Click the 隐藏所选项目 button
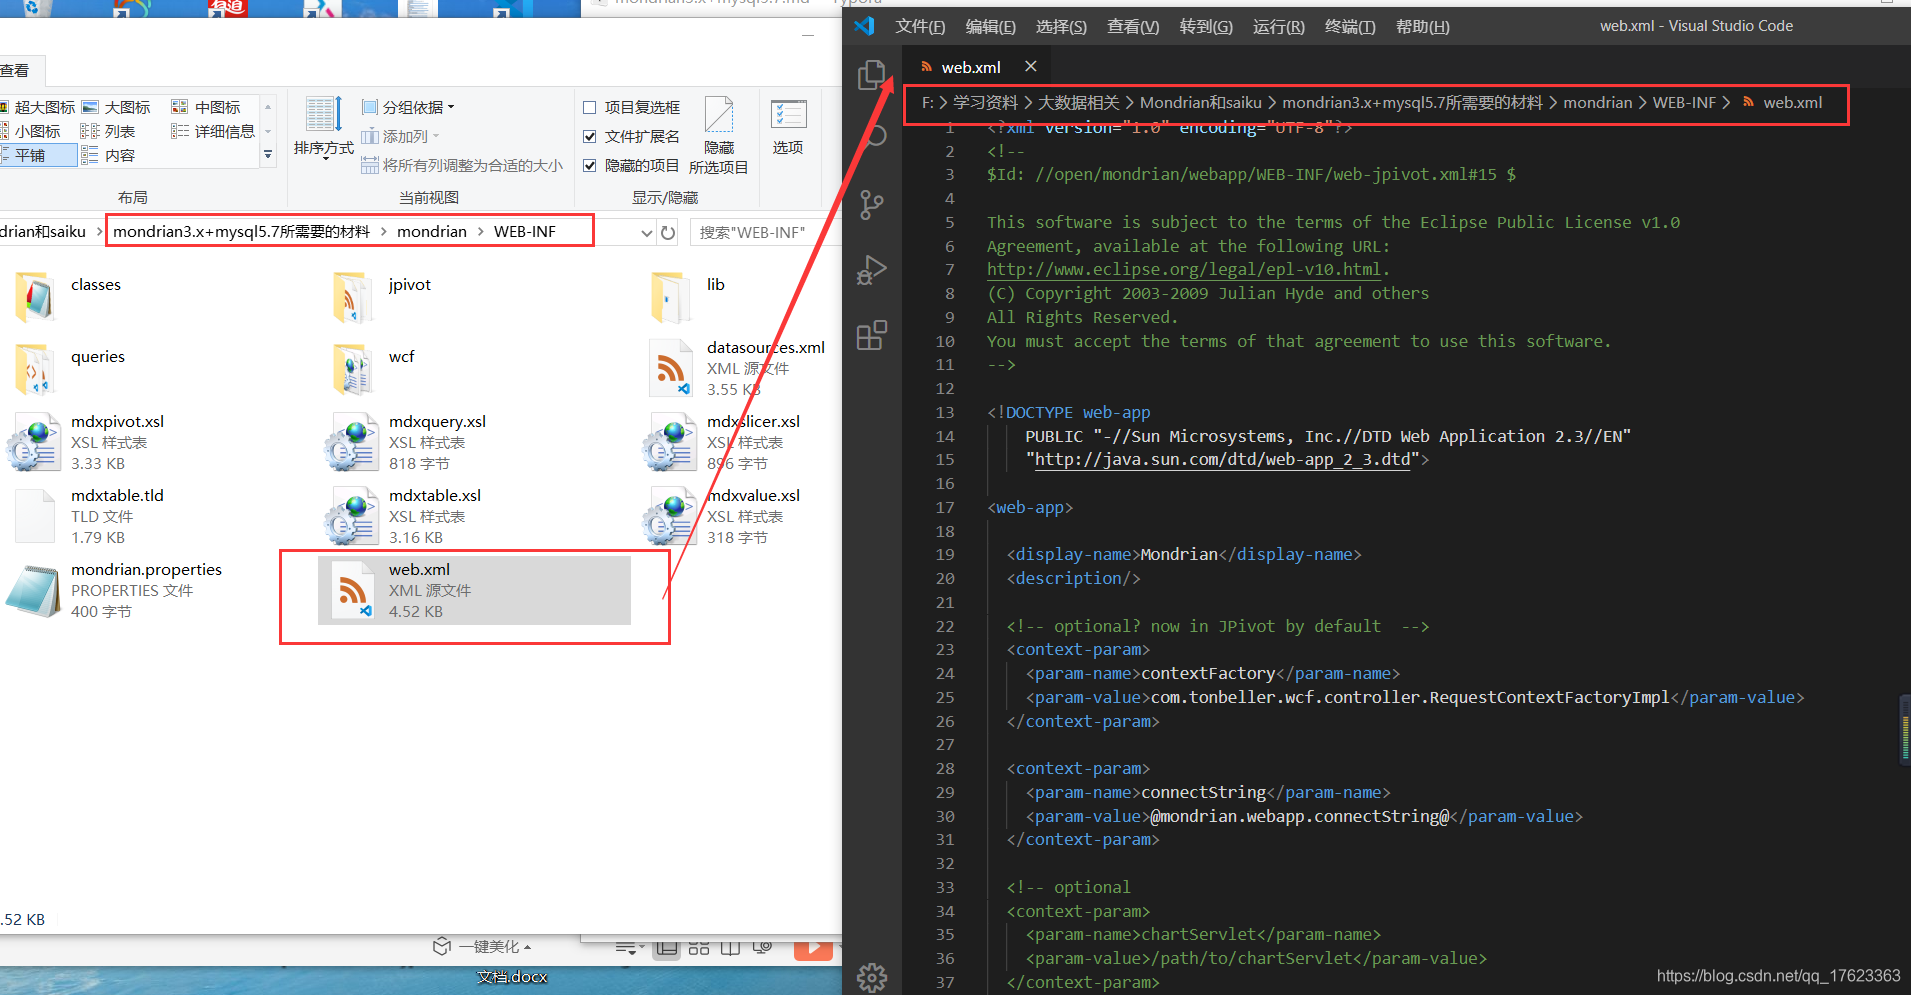This screenshot has width=1911, height=995. pyautogui.click(x=719, y=135)
